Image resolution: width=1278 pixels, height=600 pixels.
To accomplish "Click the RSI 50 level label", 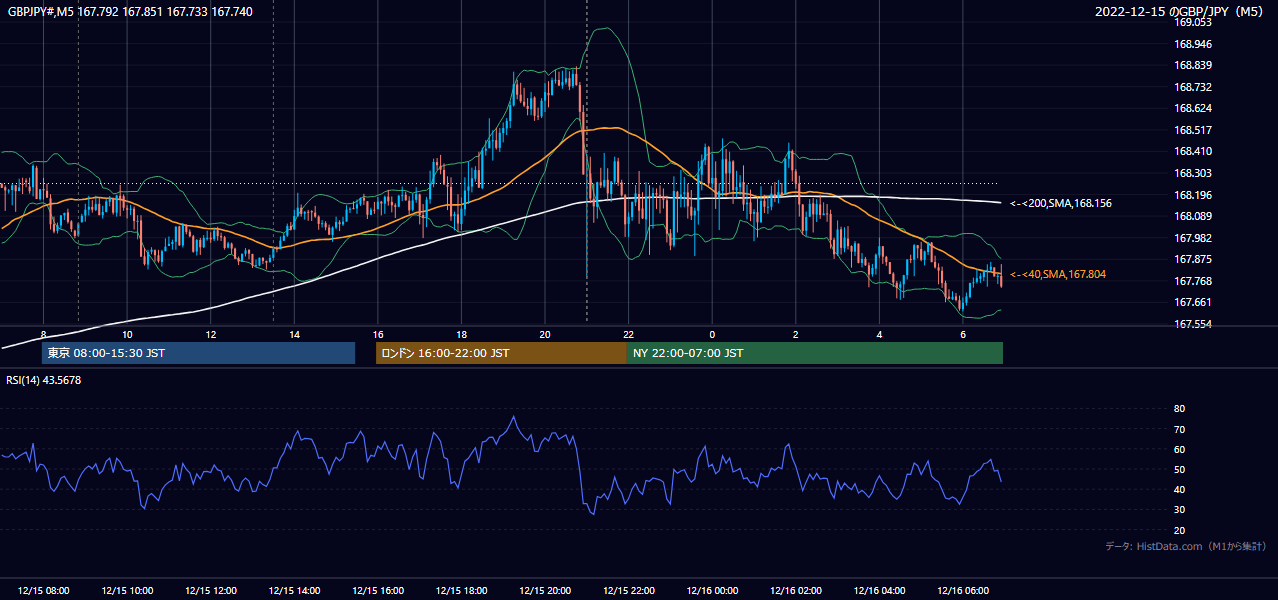I will click(1179, 469).
